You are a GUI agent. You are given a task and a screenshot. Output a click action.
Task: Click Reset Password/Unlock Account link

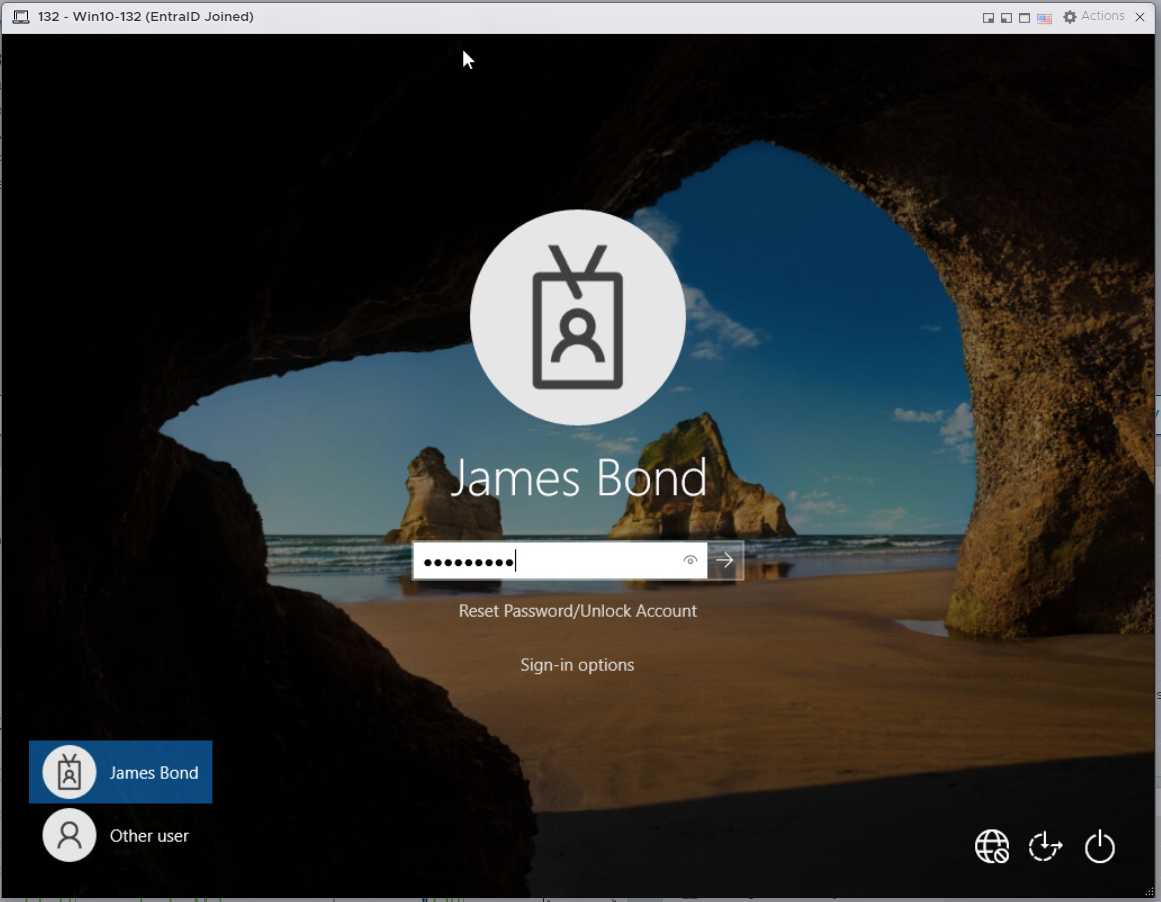(x=577, y=611)
